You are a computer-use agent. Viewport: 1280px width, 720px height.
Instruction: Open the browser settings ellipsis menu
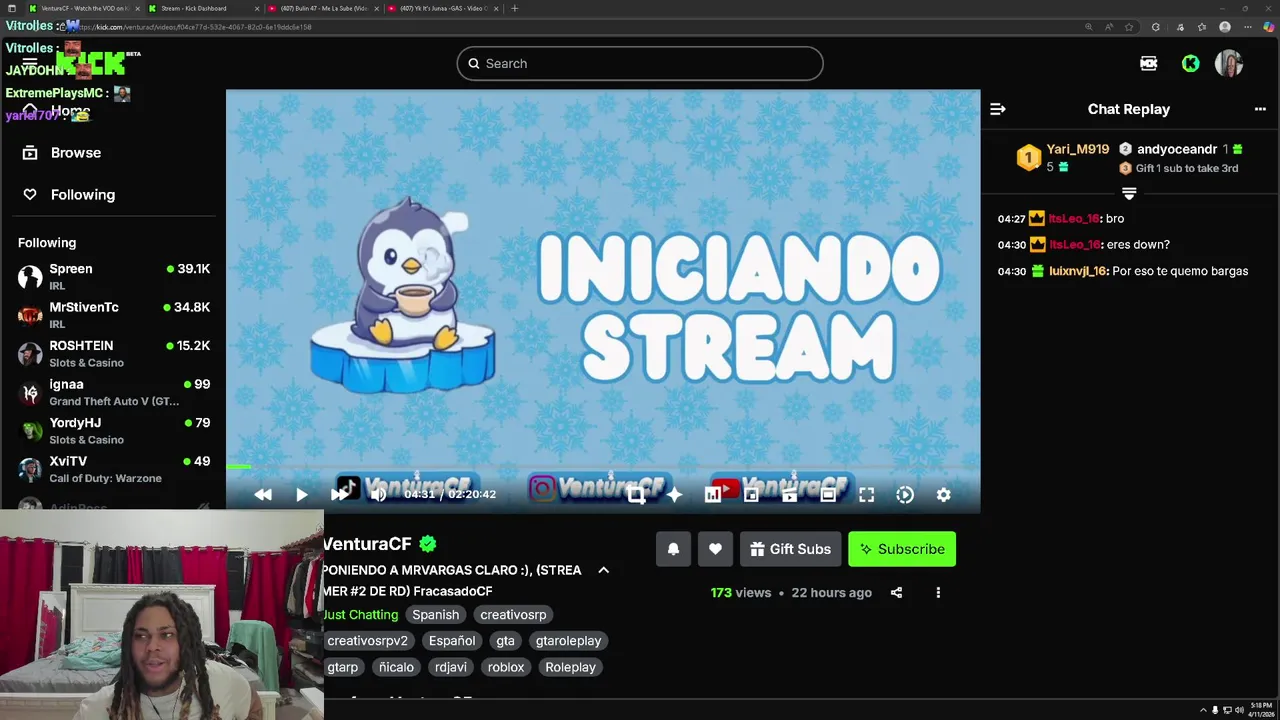tap(1246, 27)
